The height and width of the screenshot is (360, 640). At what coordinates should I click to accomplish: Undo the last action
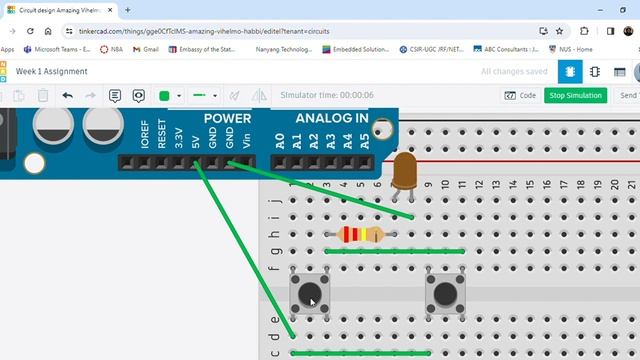(68, 96)
